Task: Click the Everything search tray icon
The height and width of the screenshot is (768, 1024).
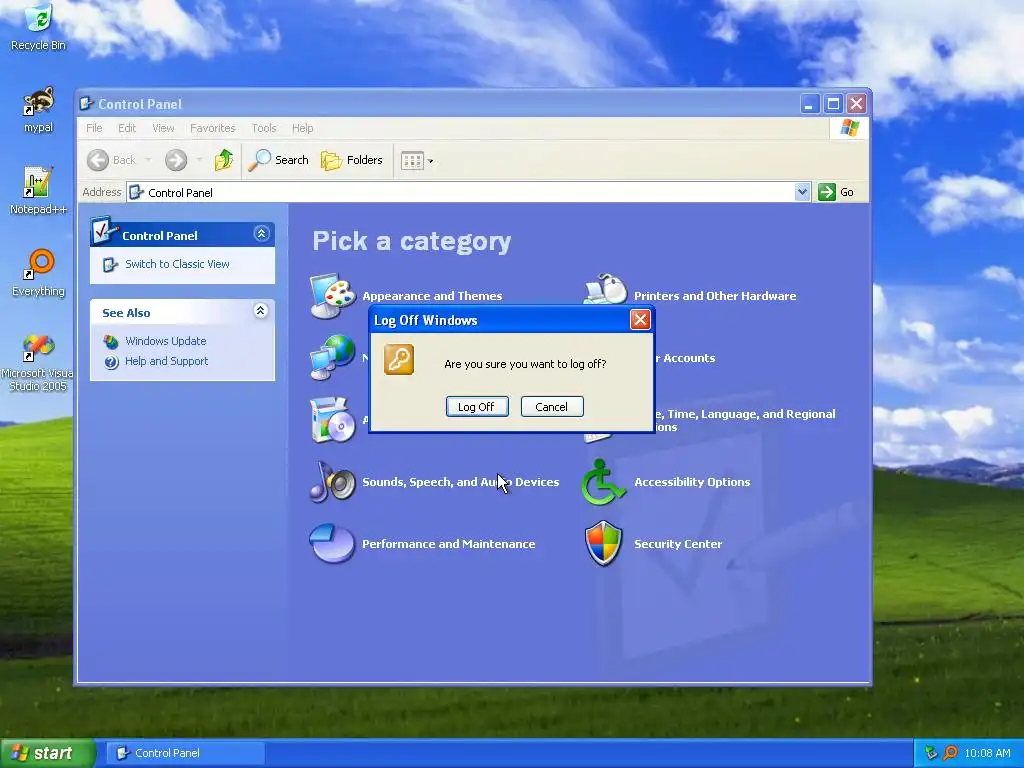Action: pyautogui.click(x=950, y=753)
